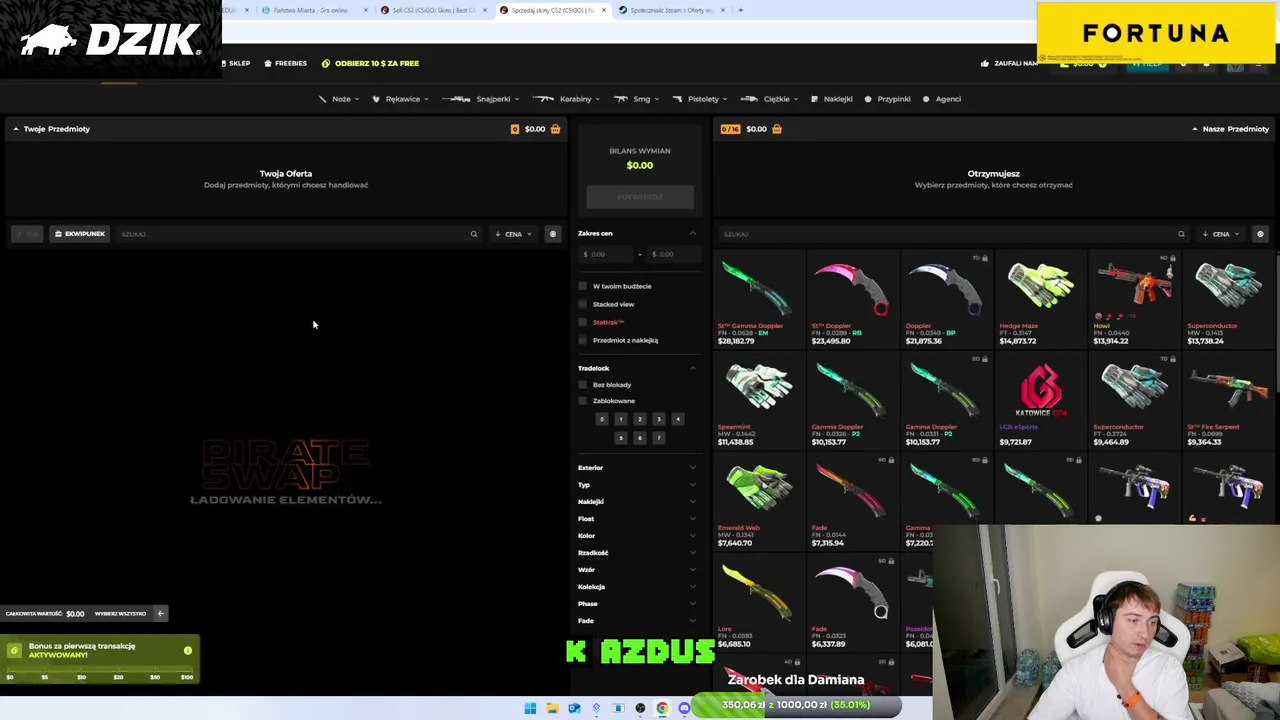This screenshot has width=1280, height=720.
Task: Select the Katowice 2014 LGB eSports sticker
Action: point(1040,400)
